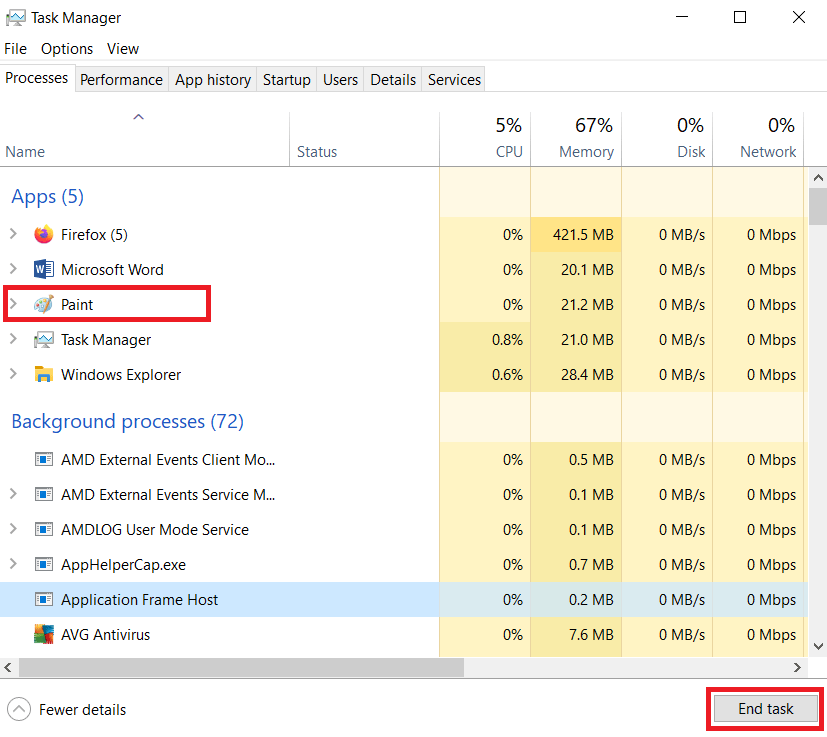Viewport: 827px width, 737px height.
Task: Click the 421.5 MB memory value
Action: [583, 234]
